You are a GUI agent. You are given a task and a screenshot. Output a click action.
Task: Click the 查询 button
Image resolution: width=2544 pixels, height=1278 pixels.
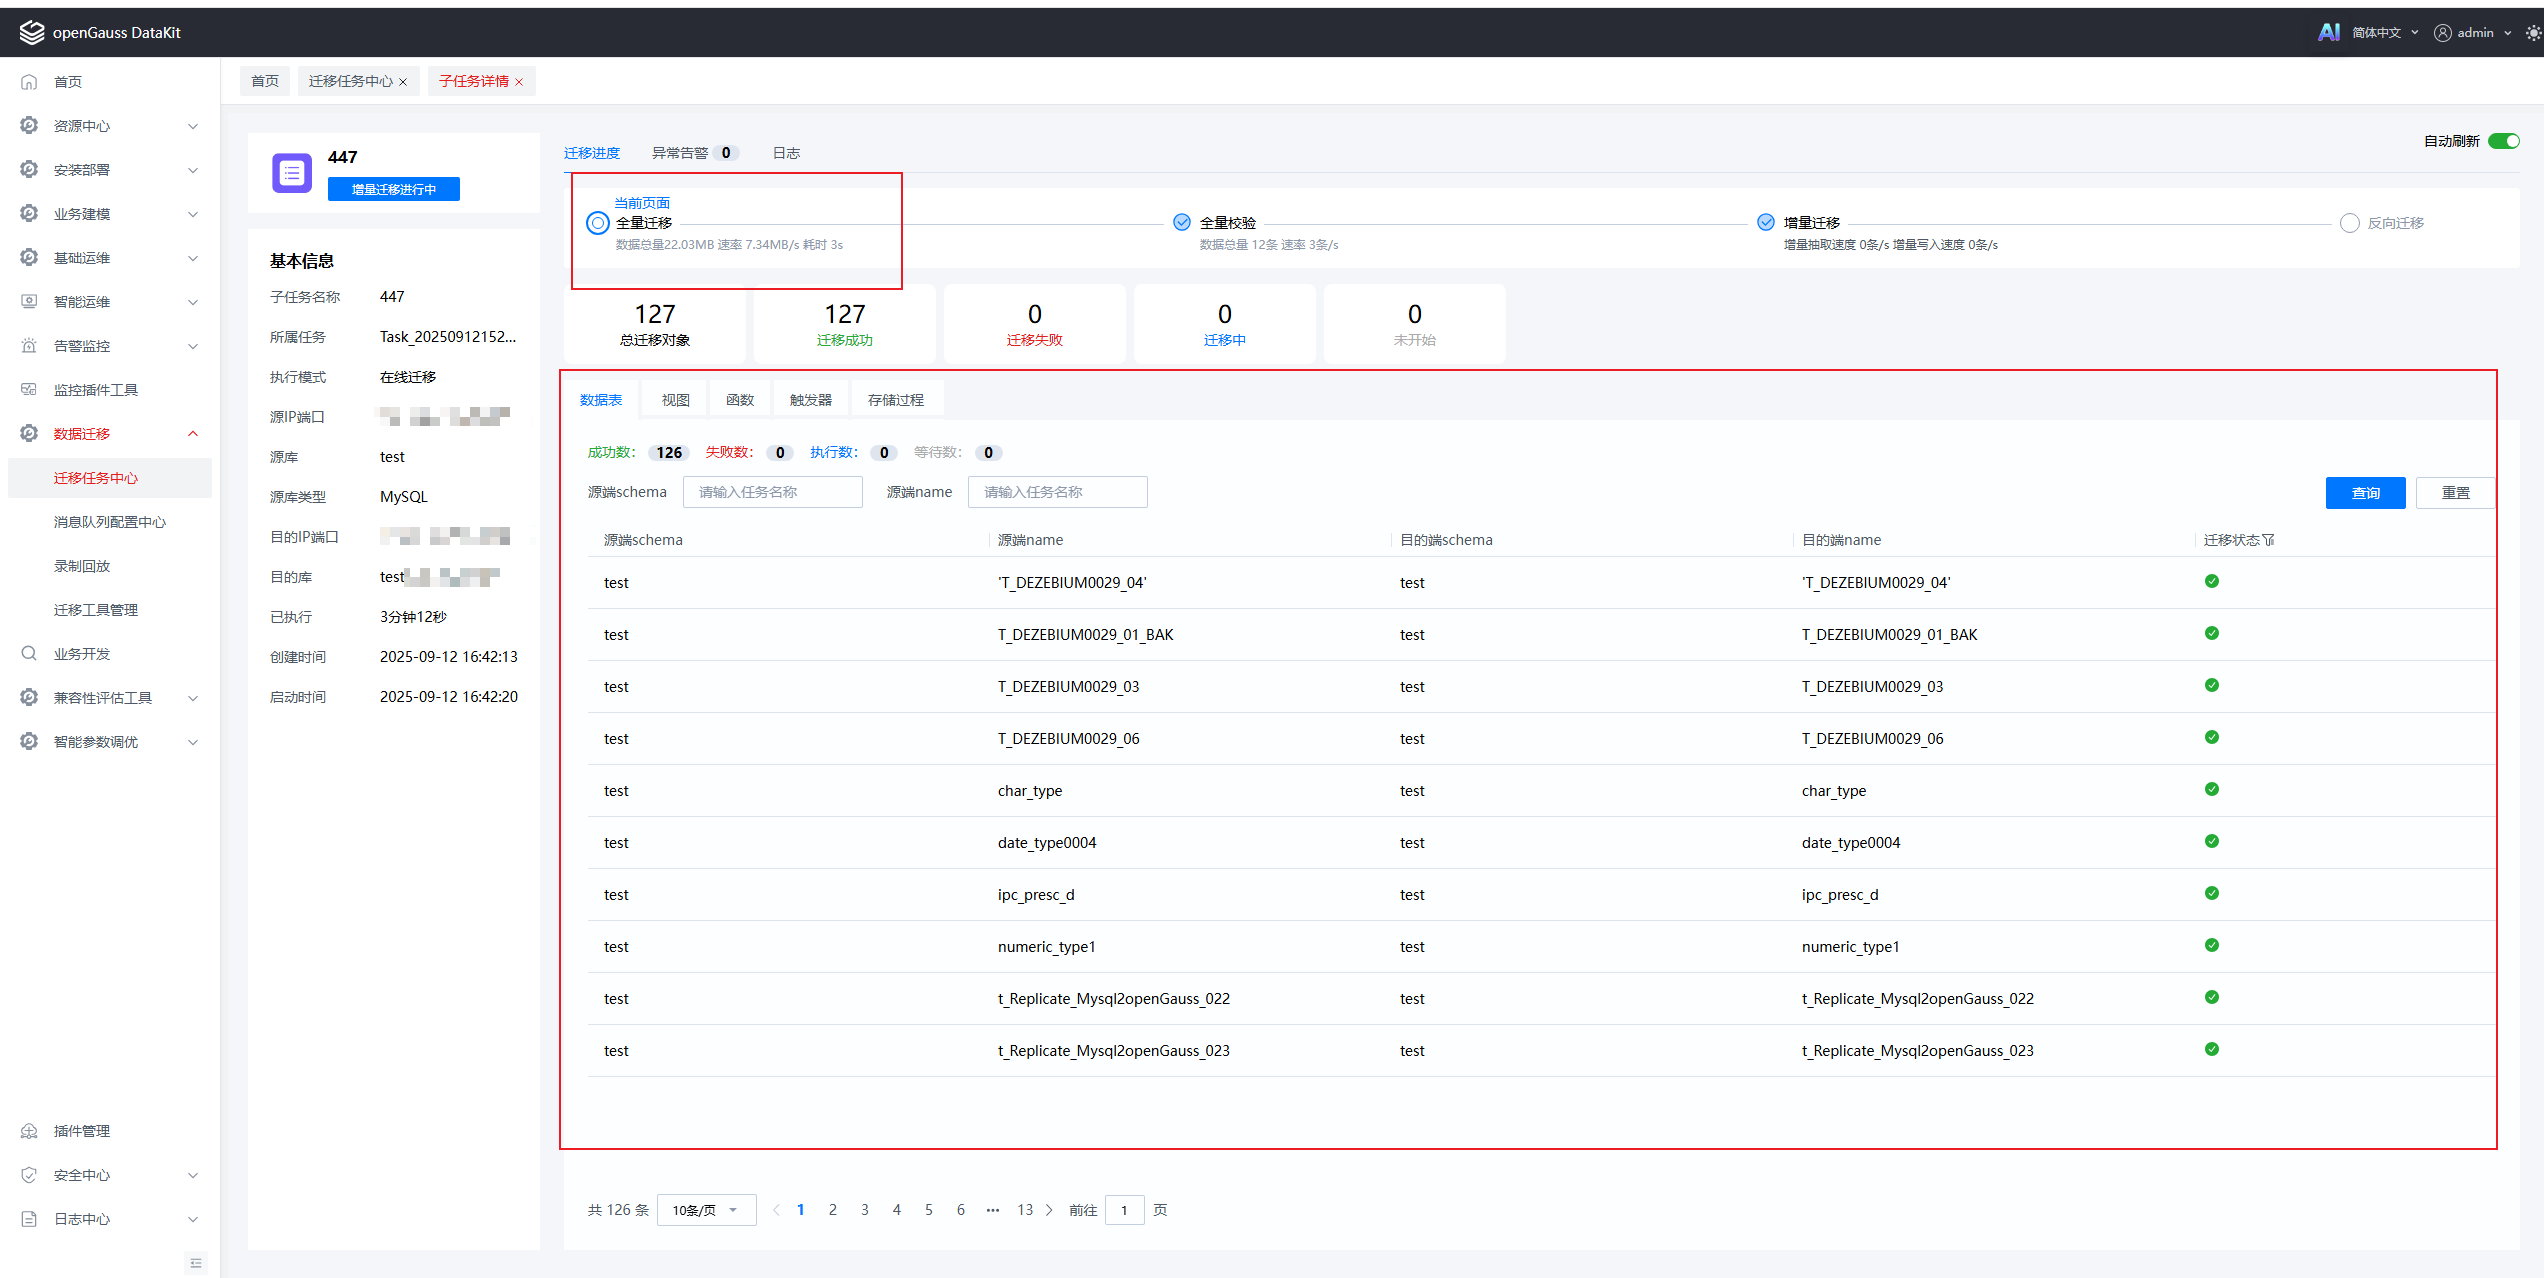pos(2365,493)
